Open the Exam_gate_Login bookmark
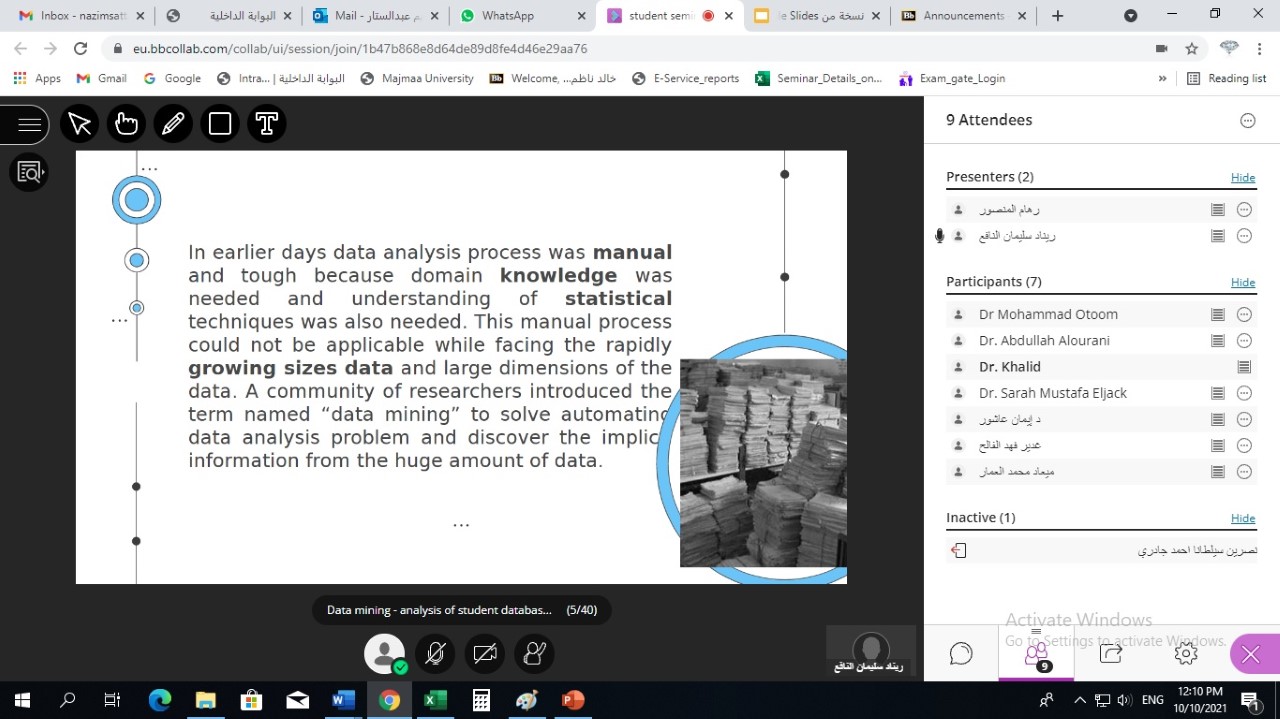Image resolution: width=1280 pixels, height=719 pixels. (952, 78)
